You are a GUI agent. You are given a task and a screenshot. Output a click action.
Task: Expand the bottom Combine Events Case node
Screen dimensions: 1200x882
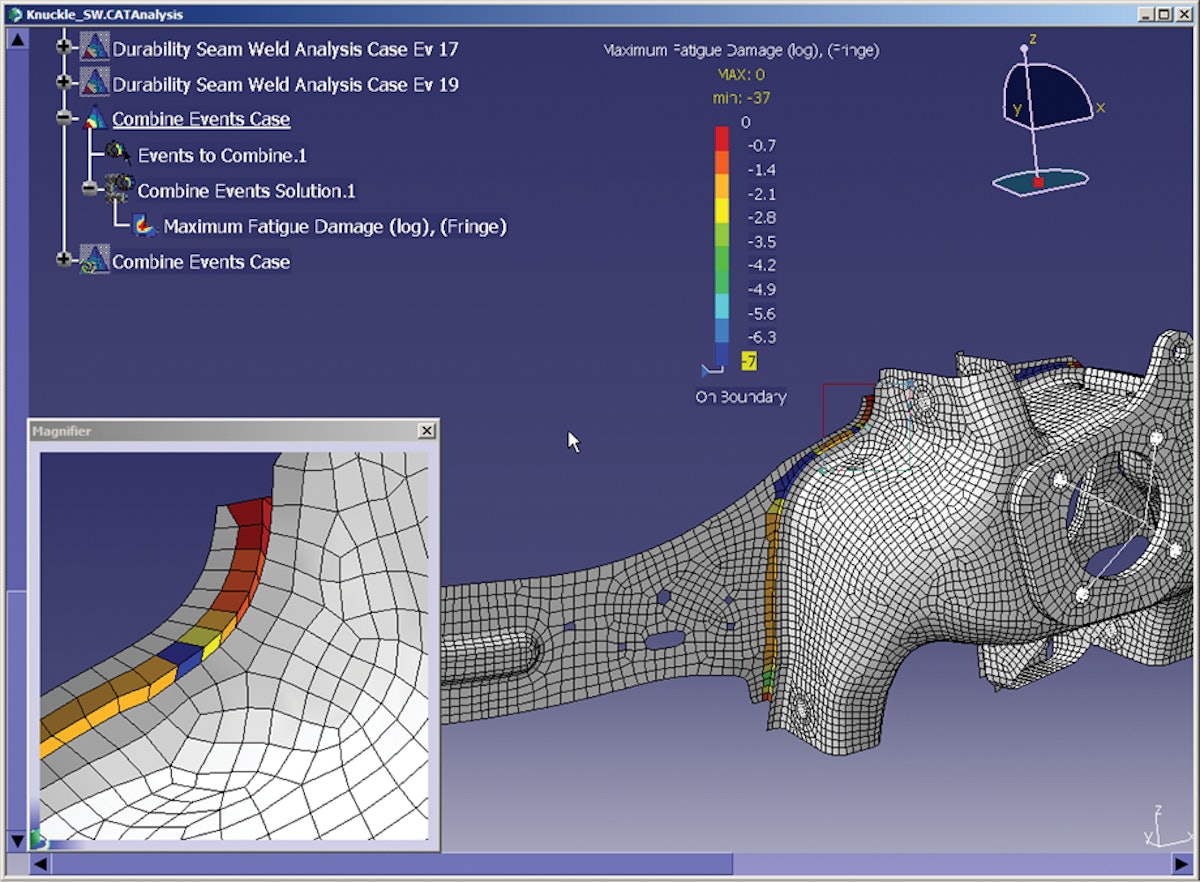[64, 261]
